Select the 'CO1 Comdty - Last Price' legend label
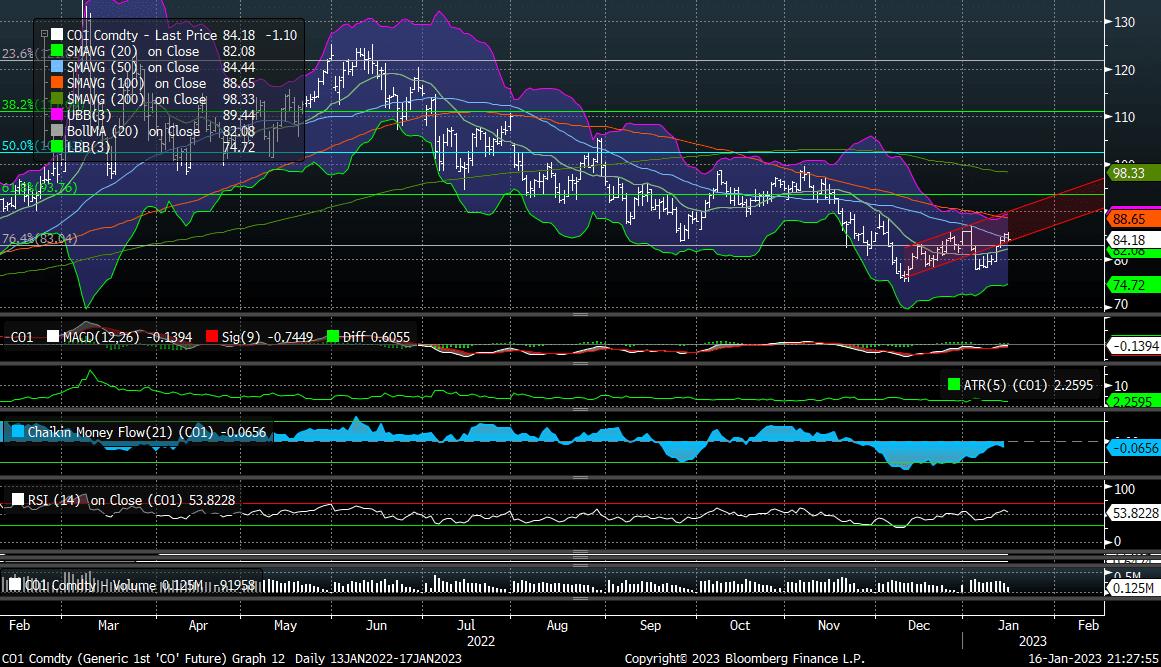 click(141, 35)
